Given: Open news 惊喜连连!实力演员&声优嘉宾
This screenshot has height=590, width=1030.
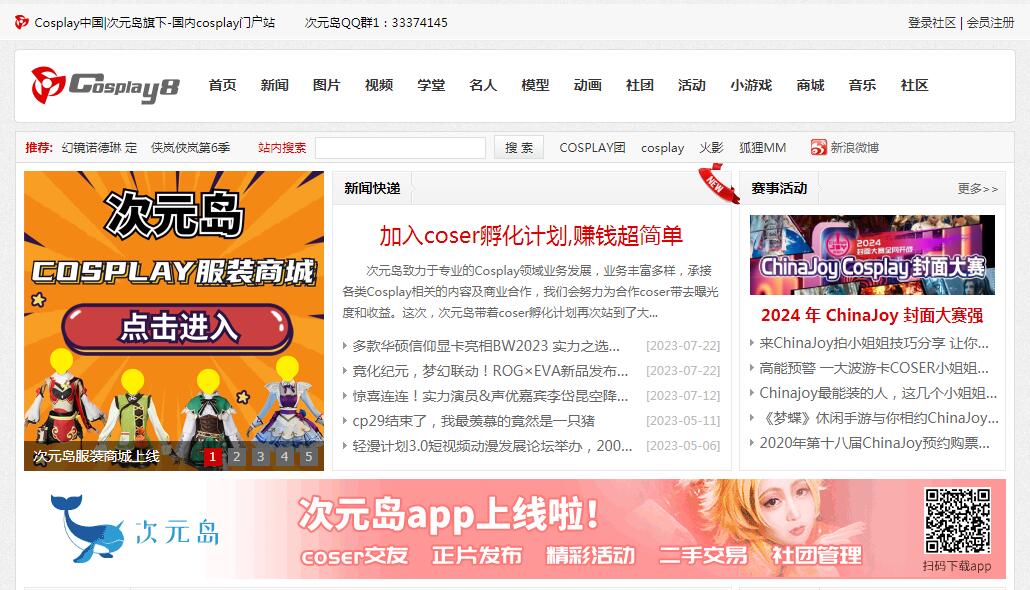Looking at the screenshot, I should point(490,396).
